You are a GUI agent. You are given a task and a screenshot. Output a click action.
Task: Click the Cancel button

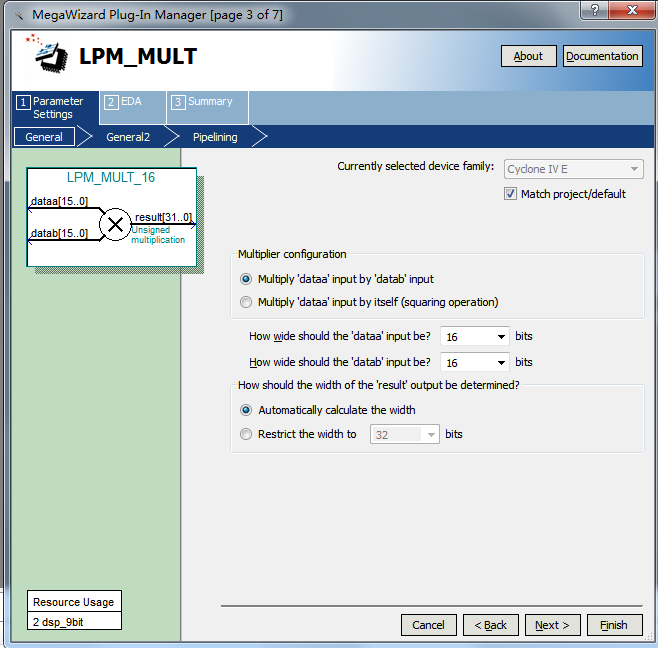click(x=428, y=625)
